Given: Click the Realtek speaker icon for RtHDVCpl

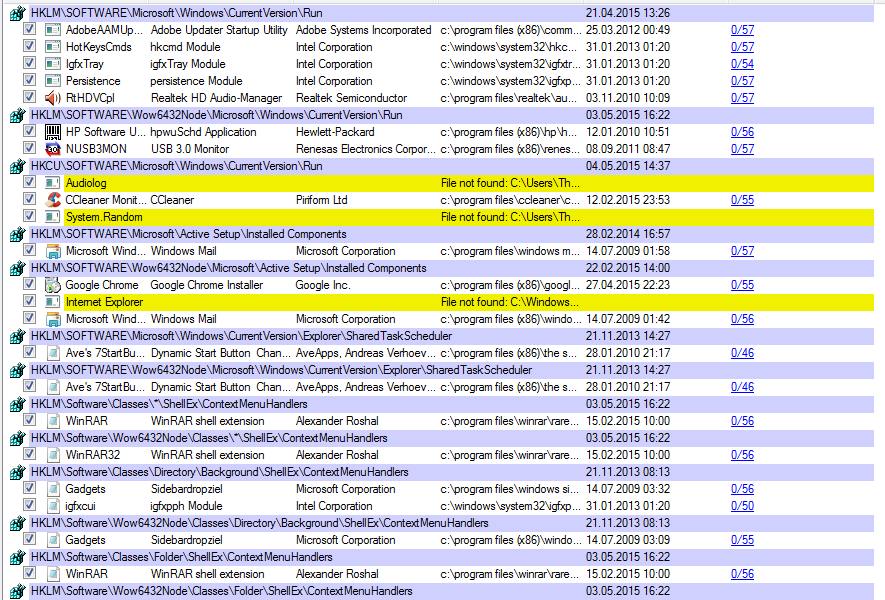Looking at the screenshot, I should click(x=53, y=98).
